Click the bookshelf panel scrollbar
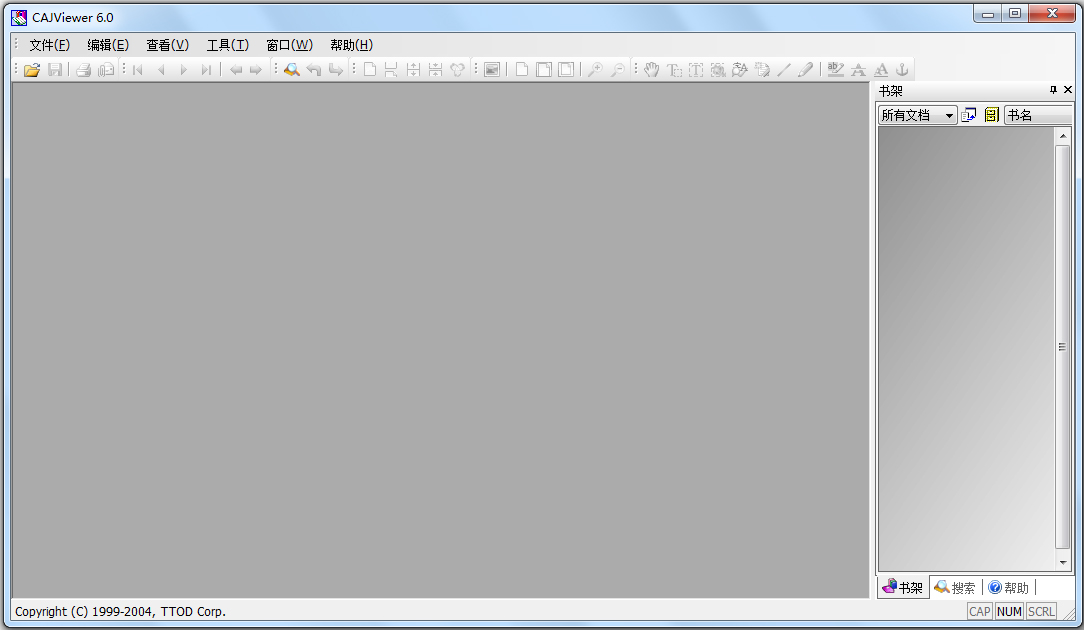Viewport: 1084px width, 630px height. 1060,345
